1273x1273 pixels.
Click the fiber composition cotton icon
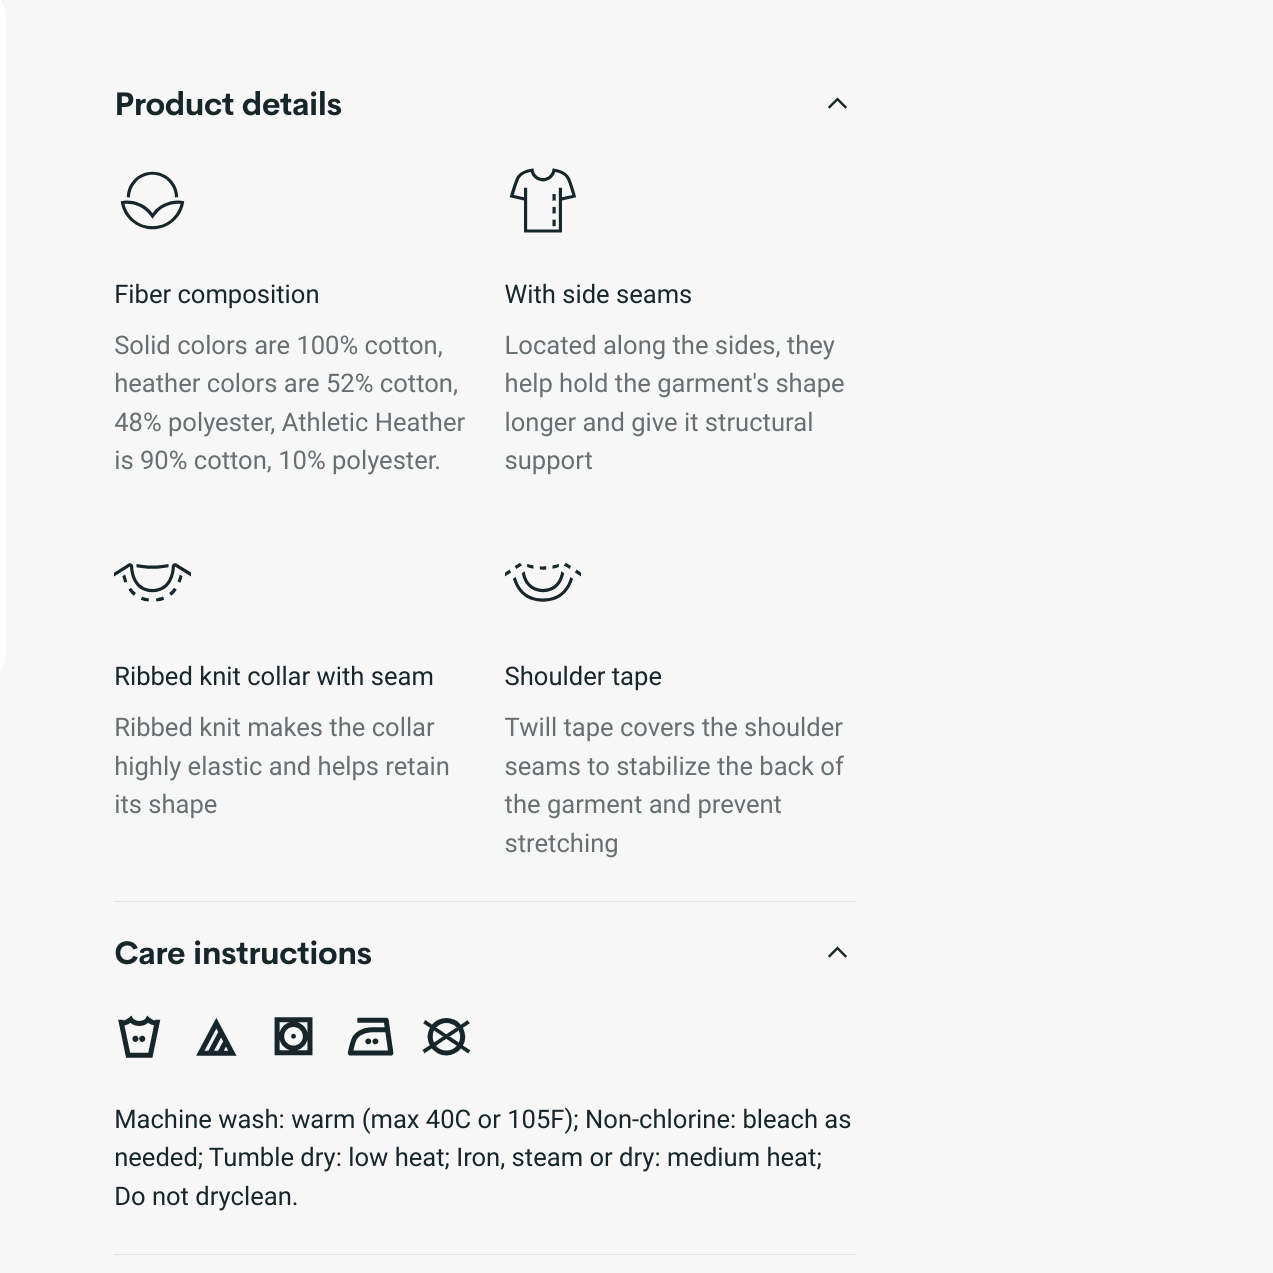(x=152, y=201)
